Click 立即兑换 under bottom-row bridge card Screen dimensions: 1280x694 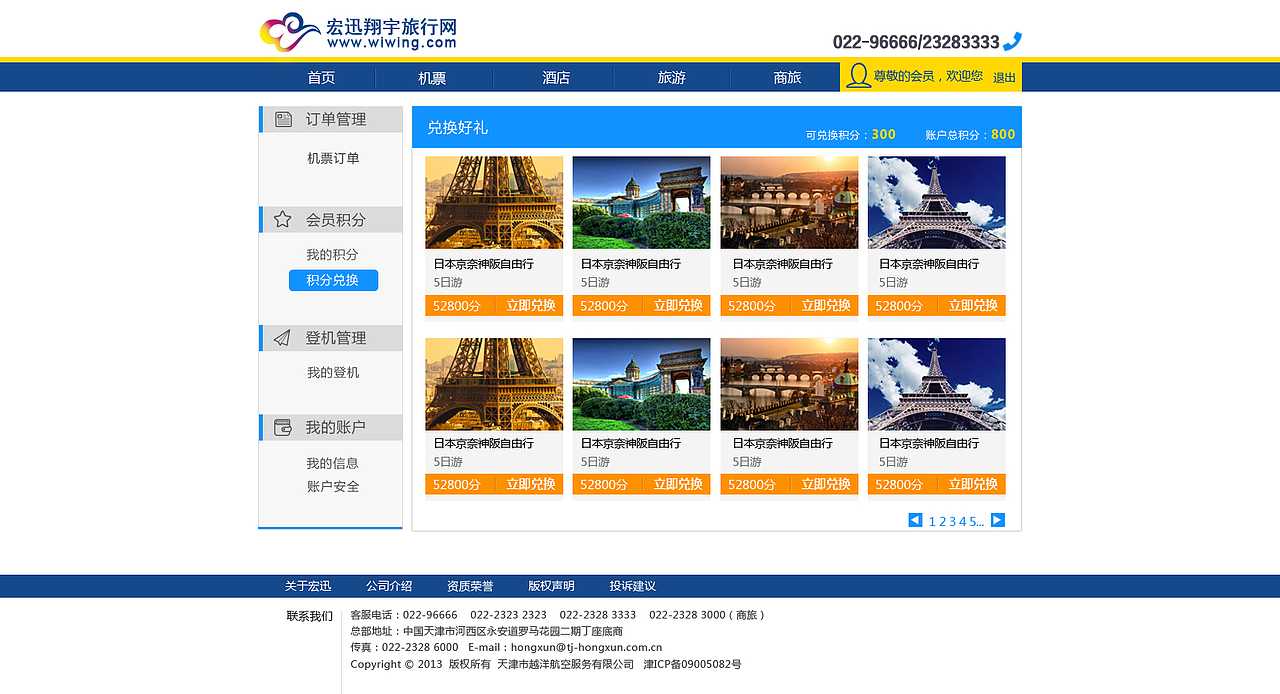click(x=826, y=485)
